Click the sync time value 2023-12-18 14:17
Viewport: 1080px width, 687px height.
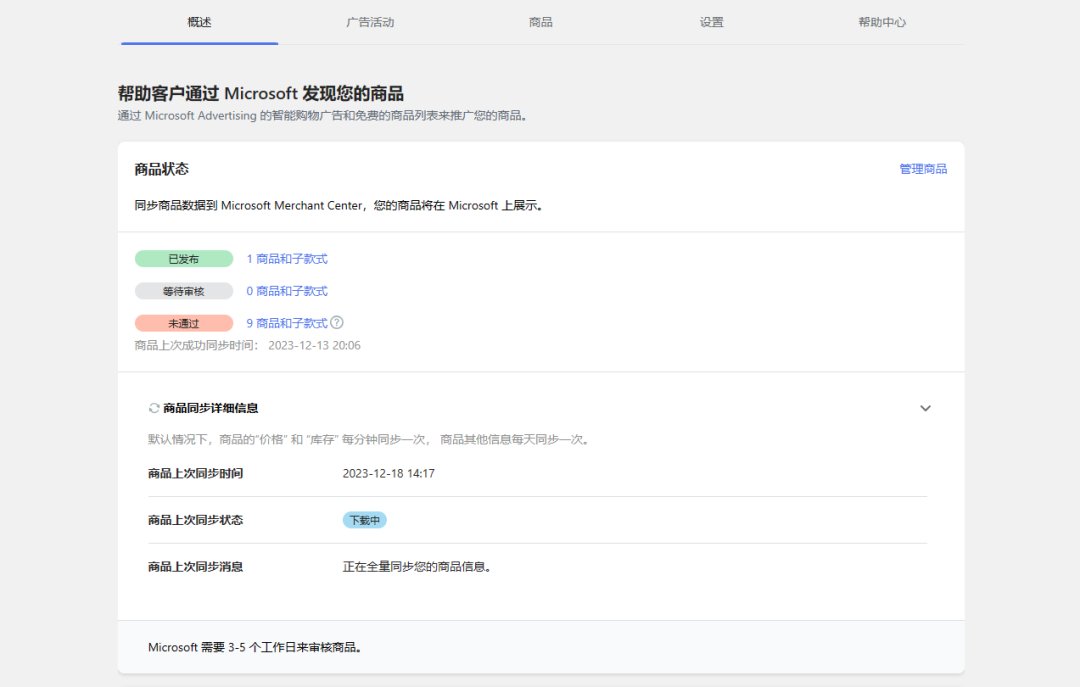(388, 473)
